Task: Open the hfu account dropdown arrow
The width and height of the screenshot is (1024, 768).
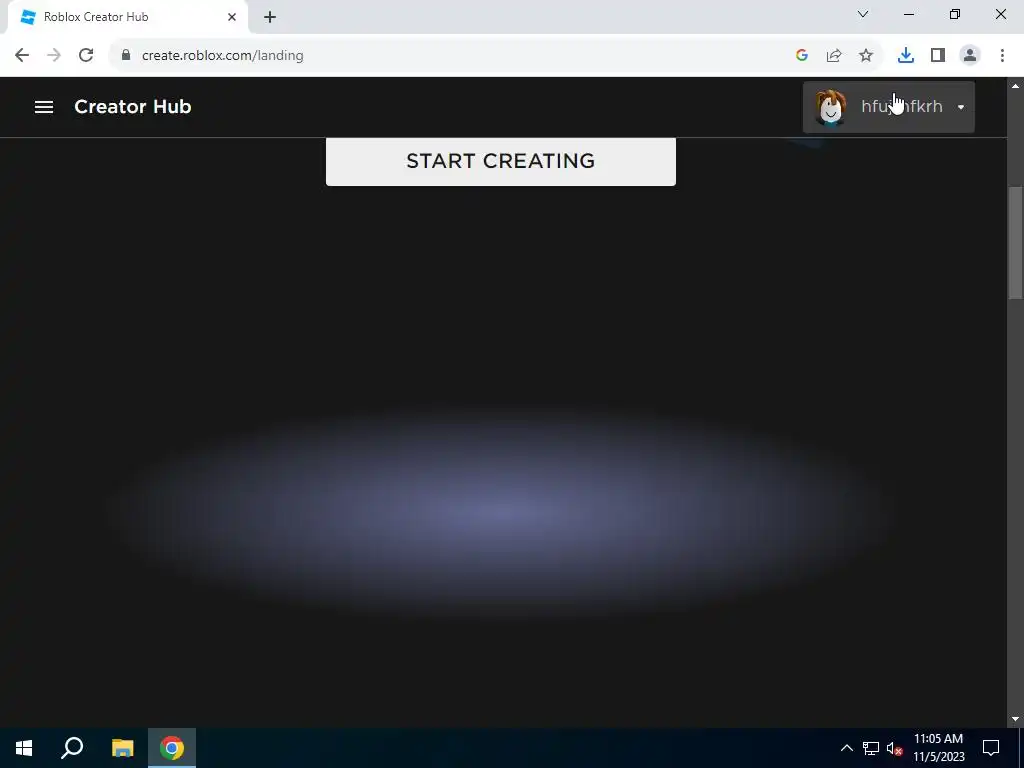Action: tap(961, 107)
